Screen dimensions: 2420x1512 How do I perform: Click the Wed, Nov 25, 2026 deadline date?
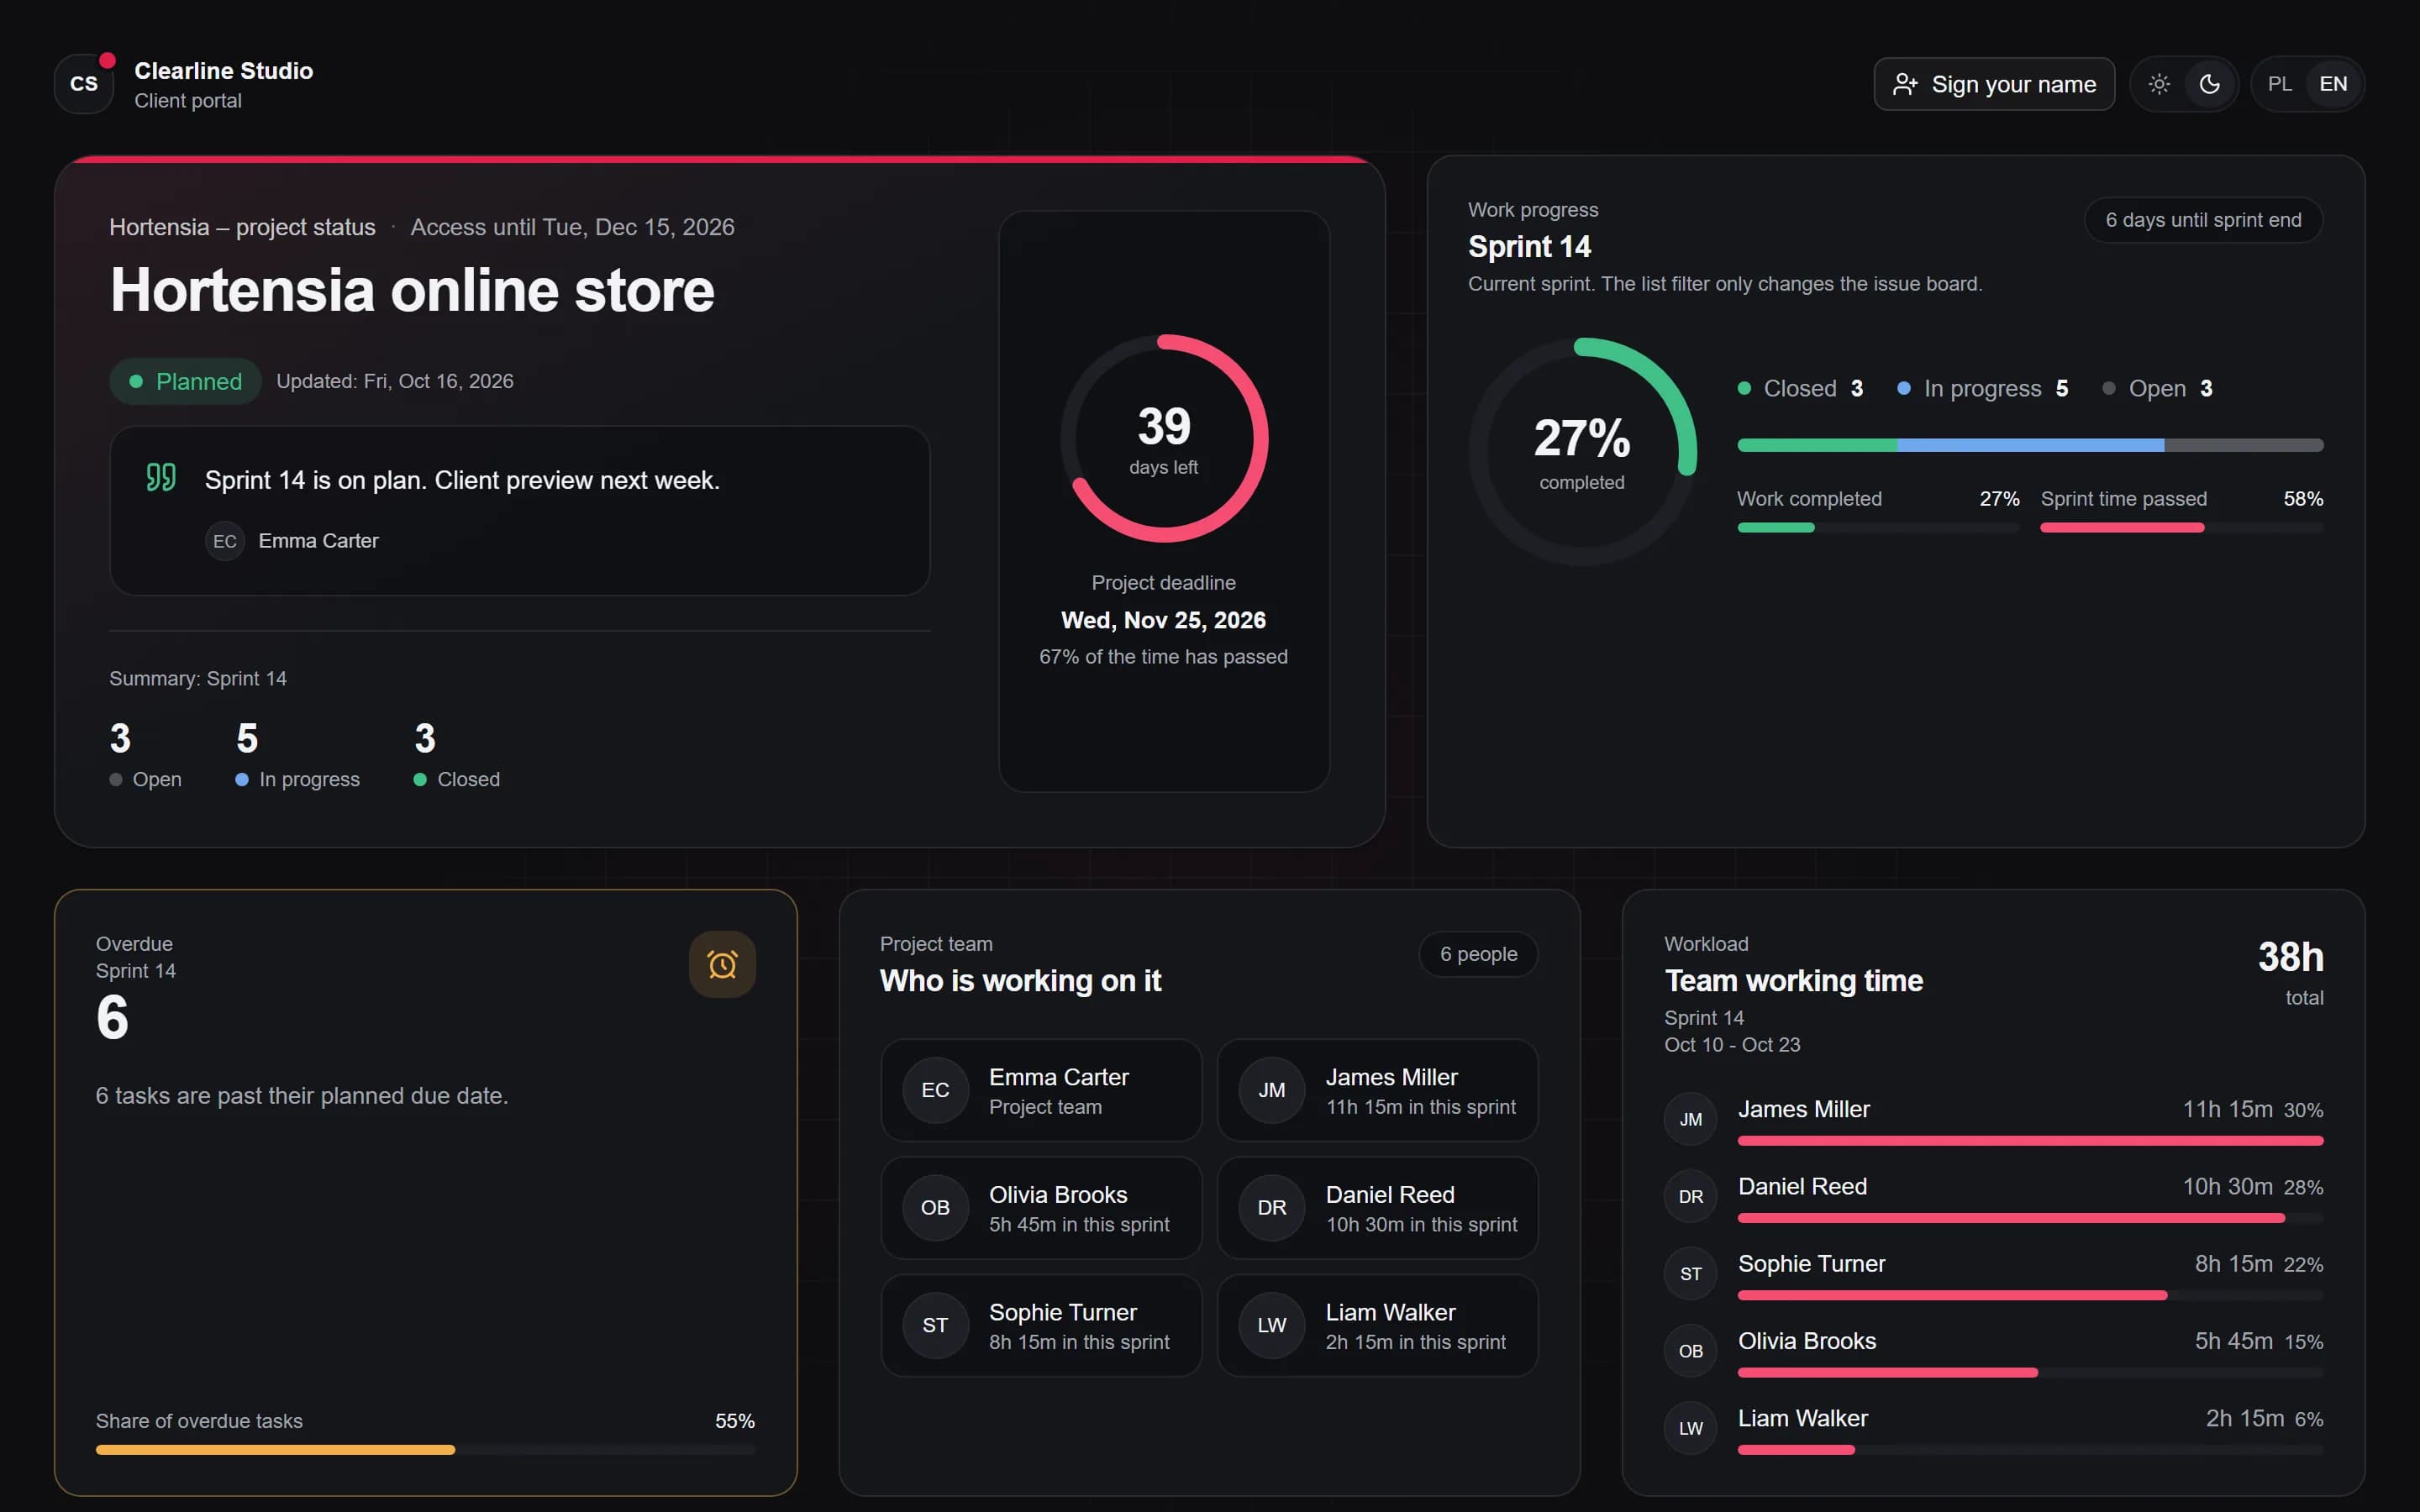pyautogui.click(x=1163, y=621)
